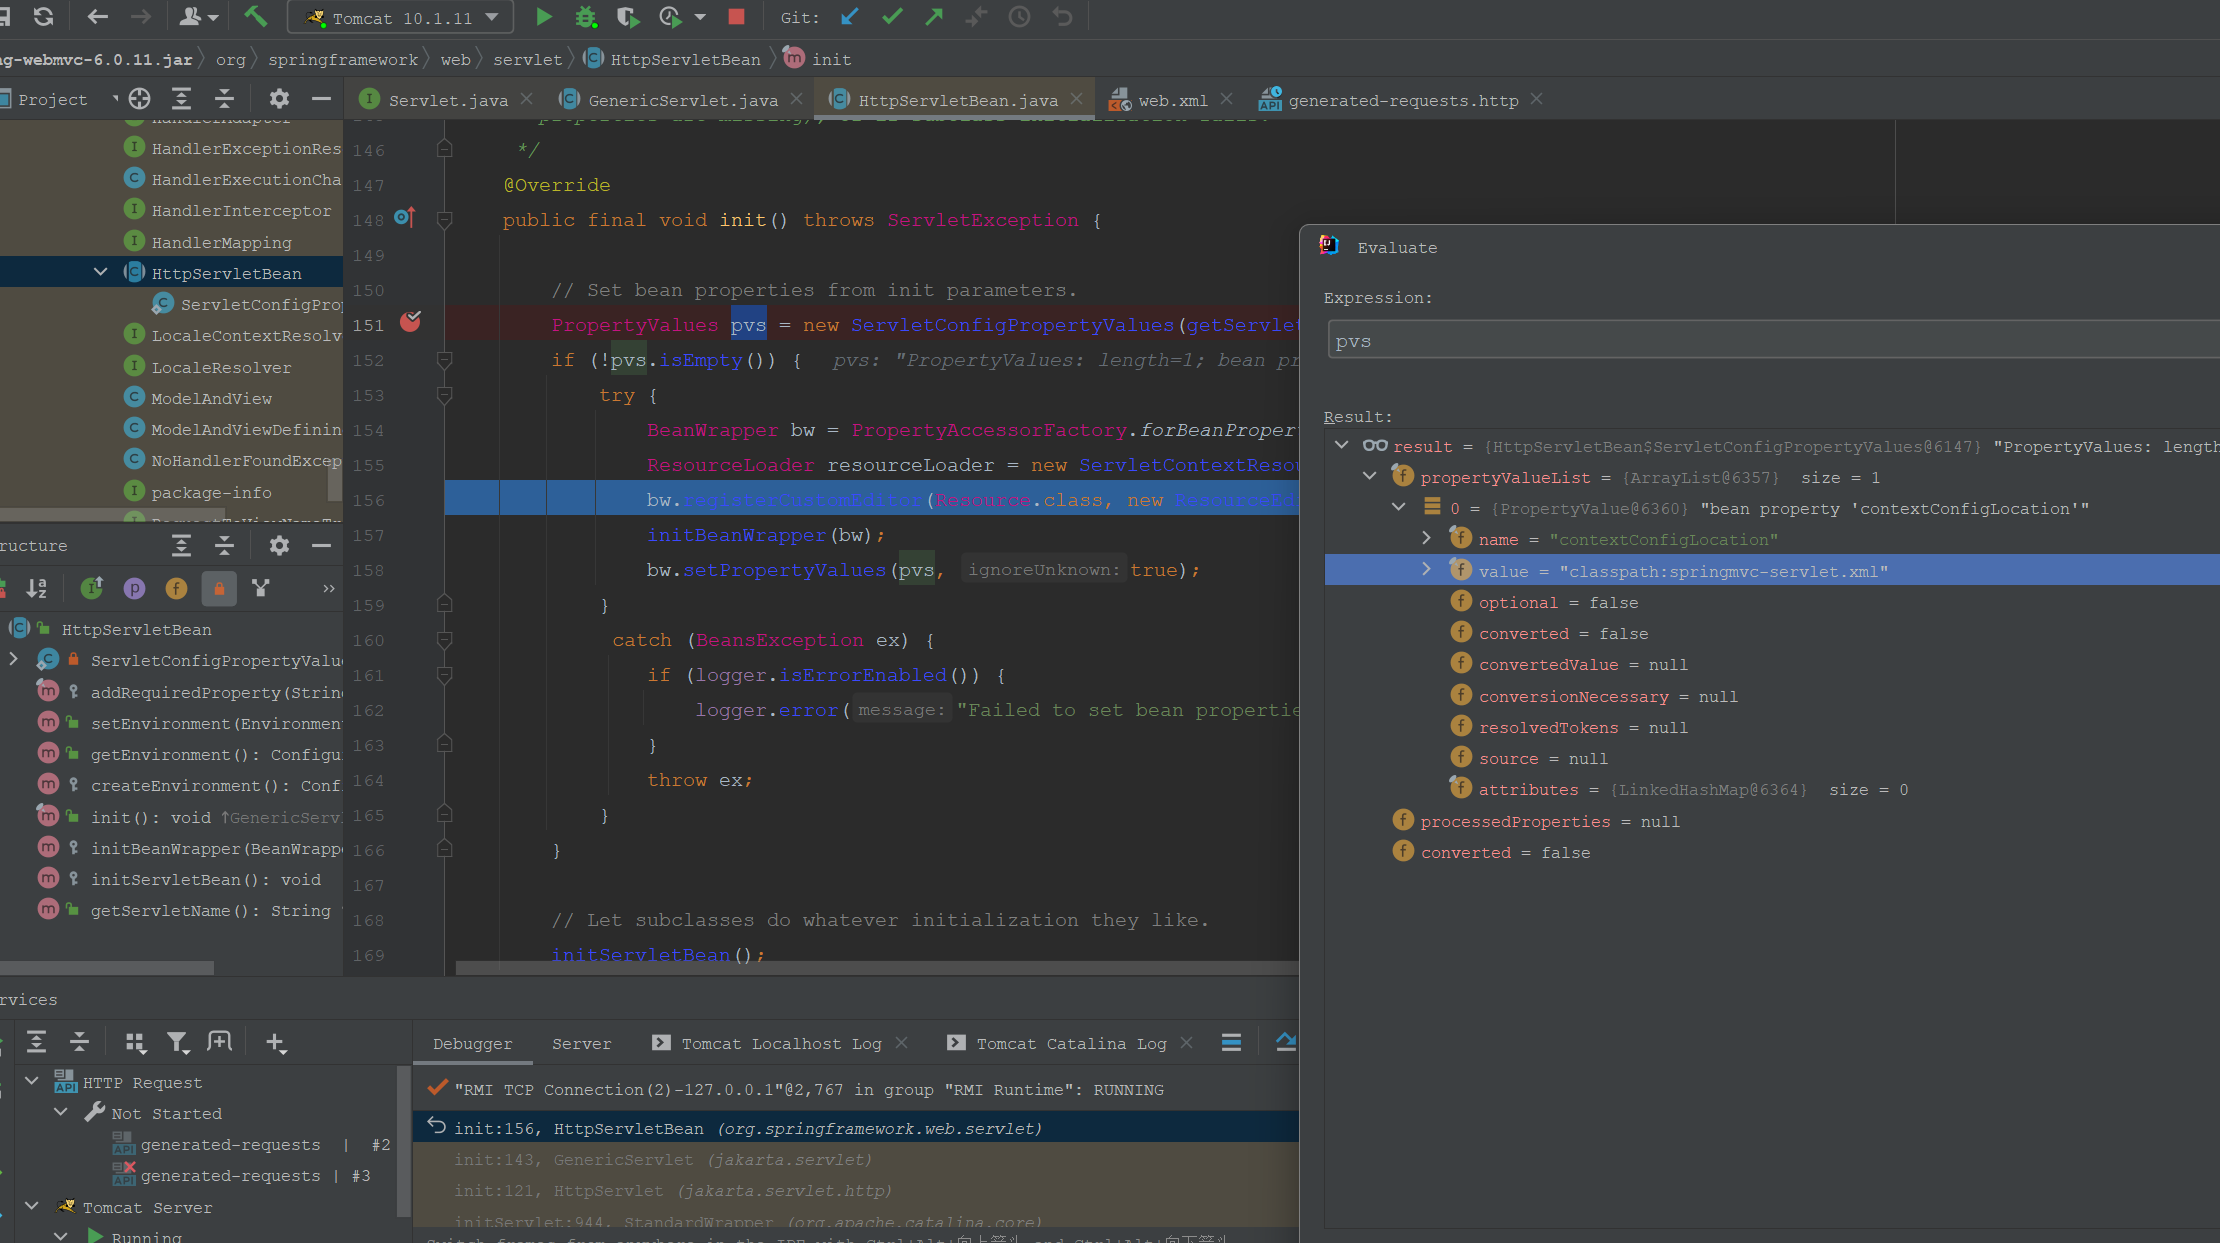Toggle the breakpoint on line 151

tap(410, 322)
